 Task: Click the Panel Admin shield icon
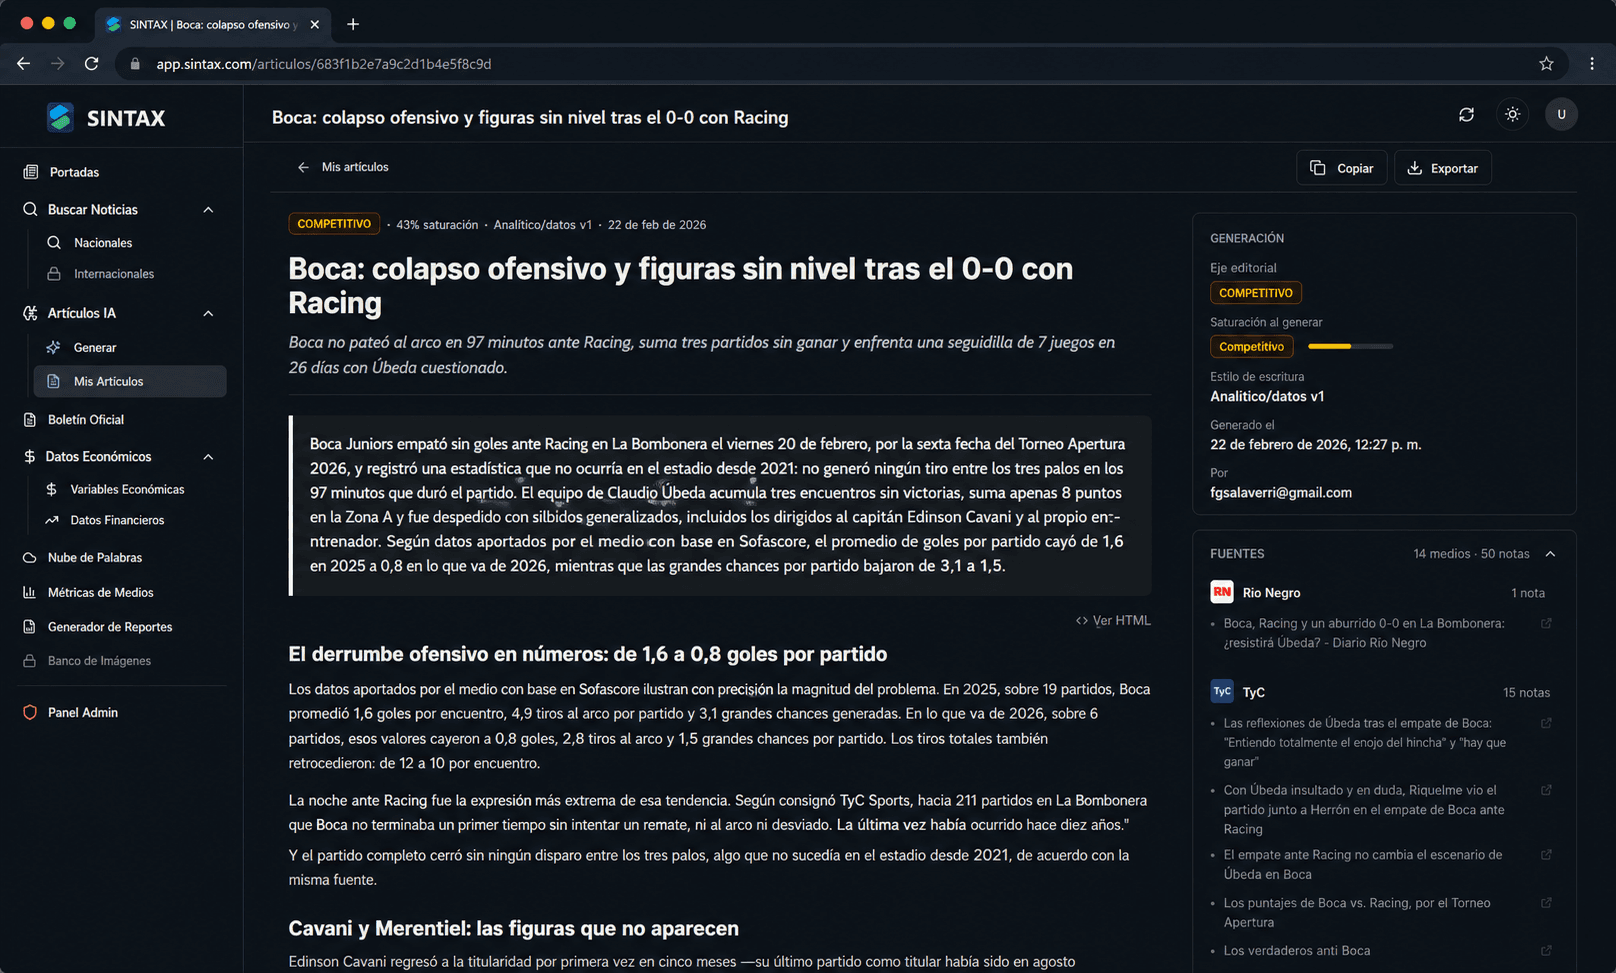coord(30,713)
